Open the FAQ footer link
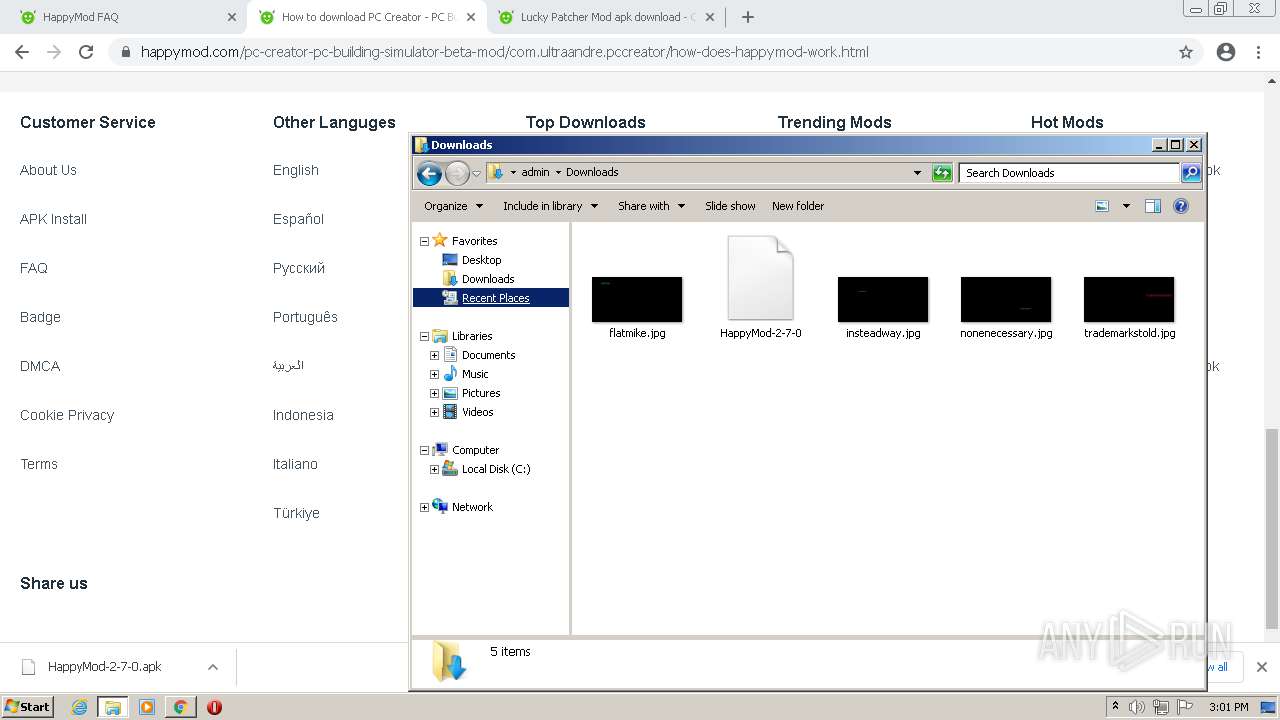Image resolution: width=1280 pixels, height=720 pixels. (34, 268)
